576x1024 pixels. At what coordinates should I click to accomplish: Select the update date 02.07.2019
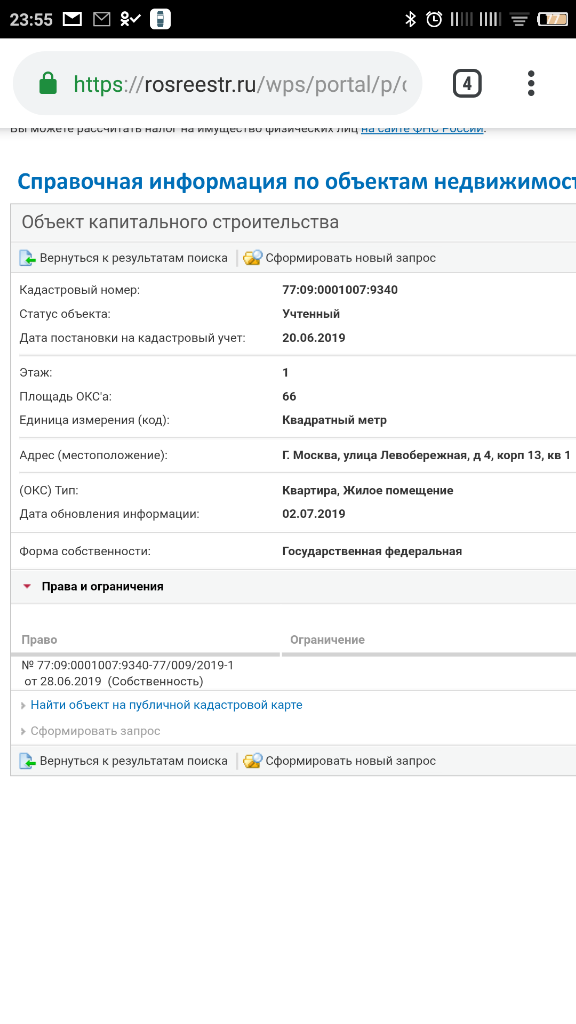(313, 514)
